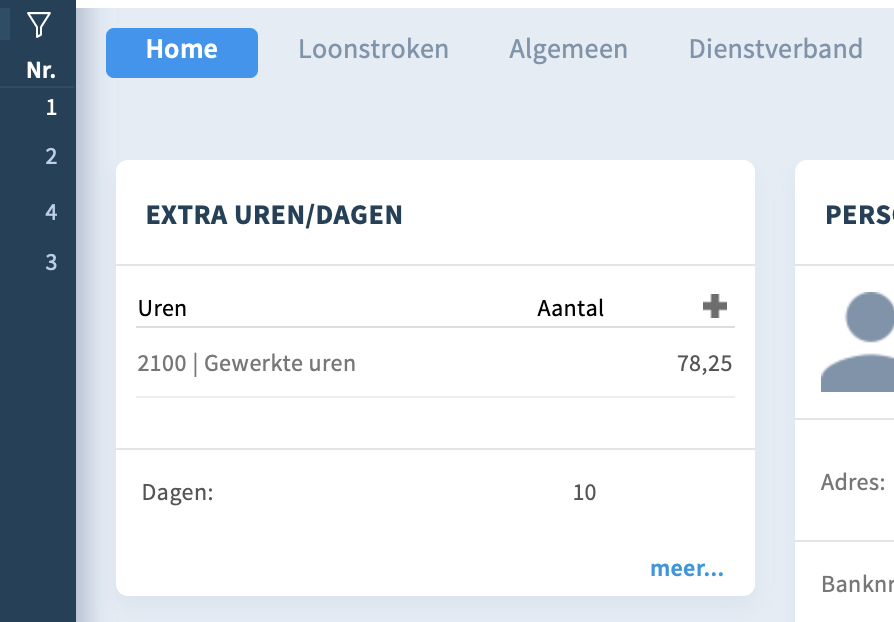The image size is (894, 622).
Task: Open the meer... link for extra days
Action: coord(687,568)
